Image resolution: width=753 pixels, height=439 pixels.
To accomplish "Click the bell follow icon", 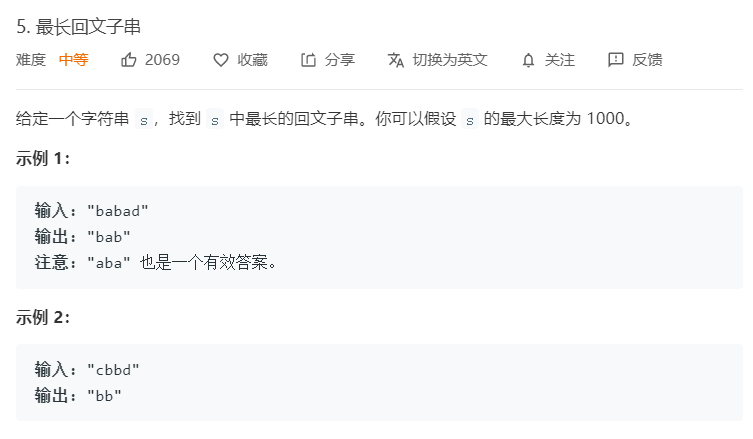I will [x=528, y=60].
